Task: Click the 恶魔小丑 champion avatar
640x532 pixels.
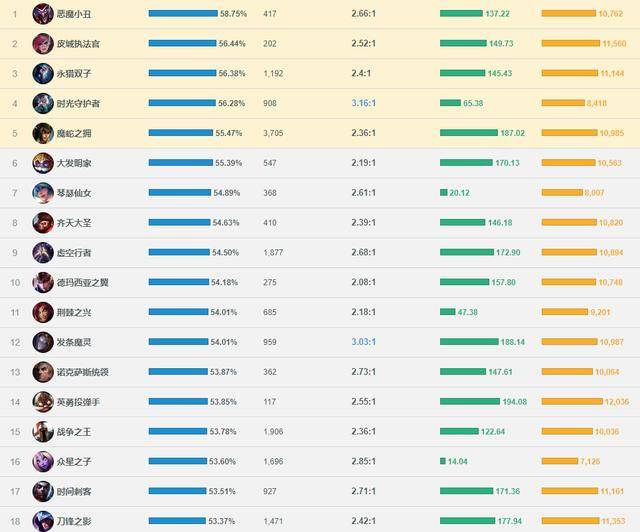Action: coord(43,14)
